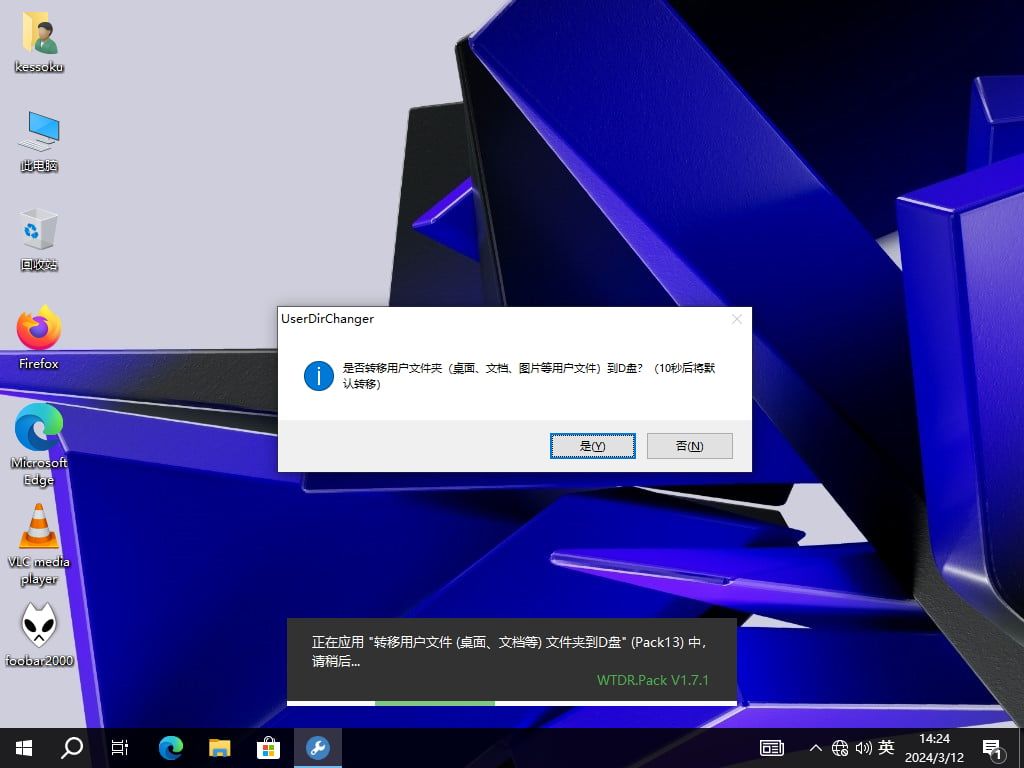Open the notification center
The image size is (1024, 768).
(x=993, y=748)
